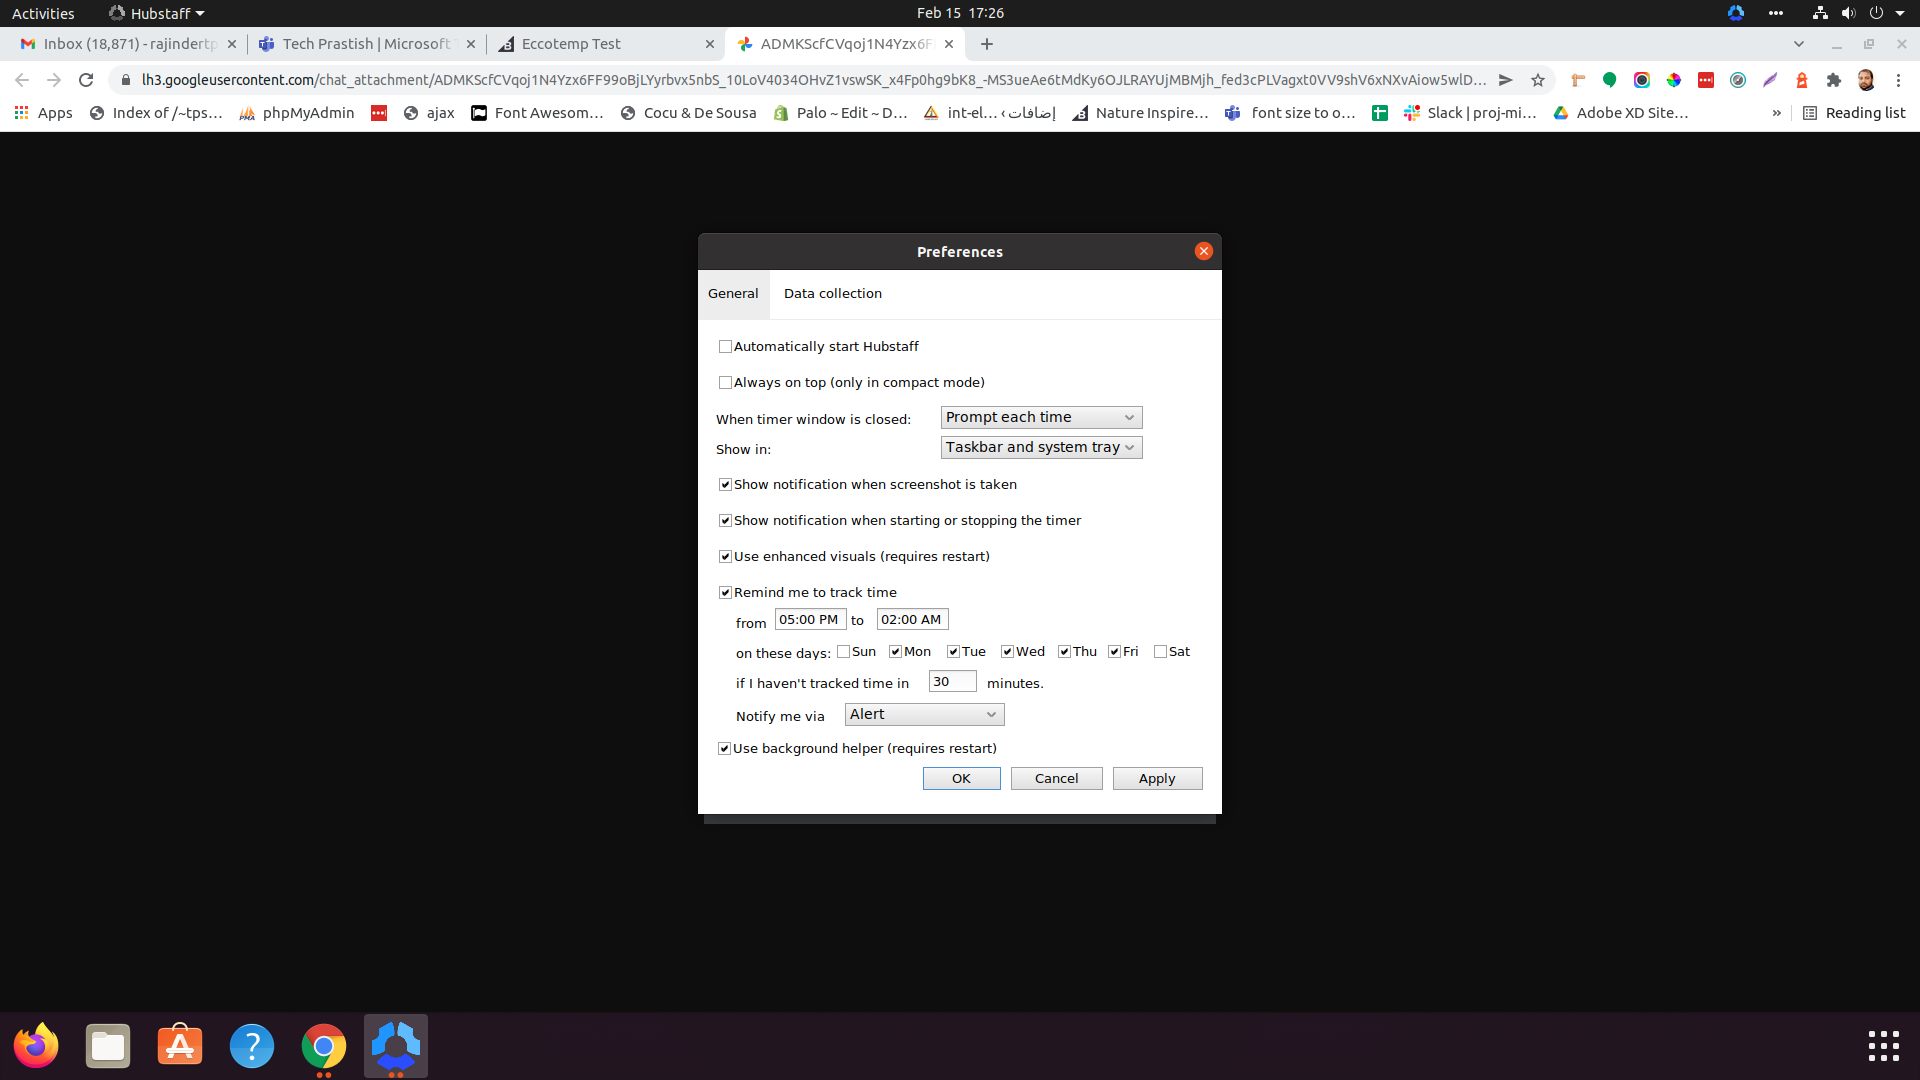The width and height of the screenshot is (1920, 1080).
Task: Open the Hubstaff app in the dock
Action: 395,1046
